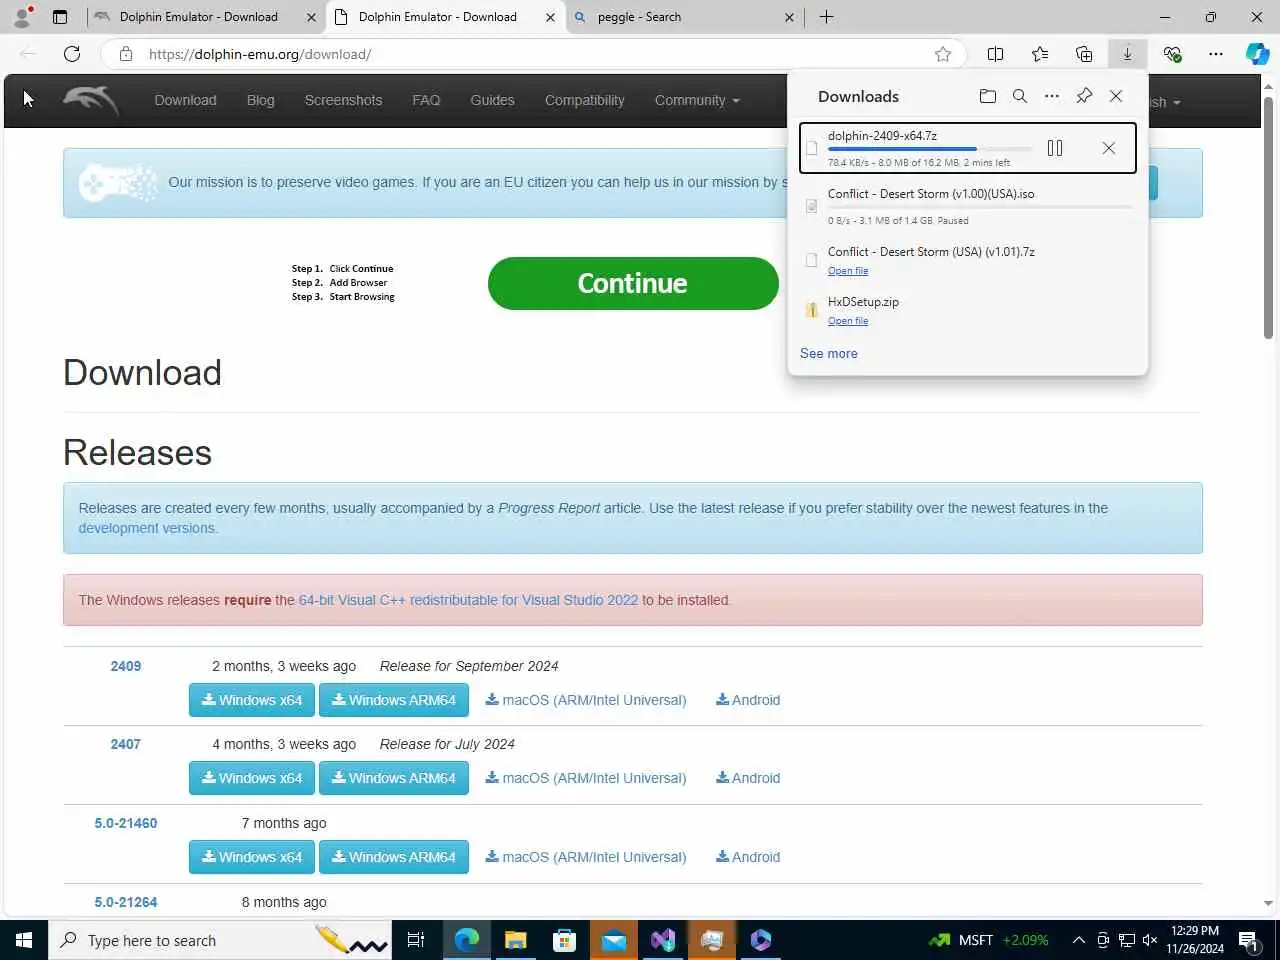The height and width of the screenshot is (960, 1280).
Task: Open the Download nav item
Action: (x=185, y=100)
